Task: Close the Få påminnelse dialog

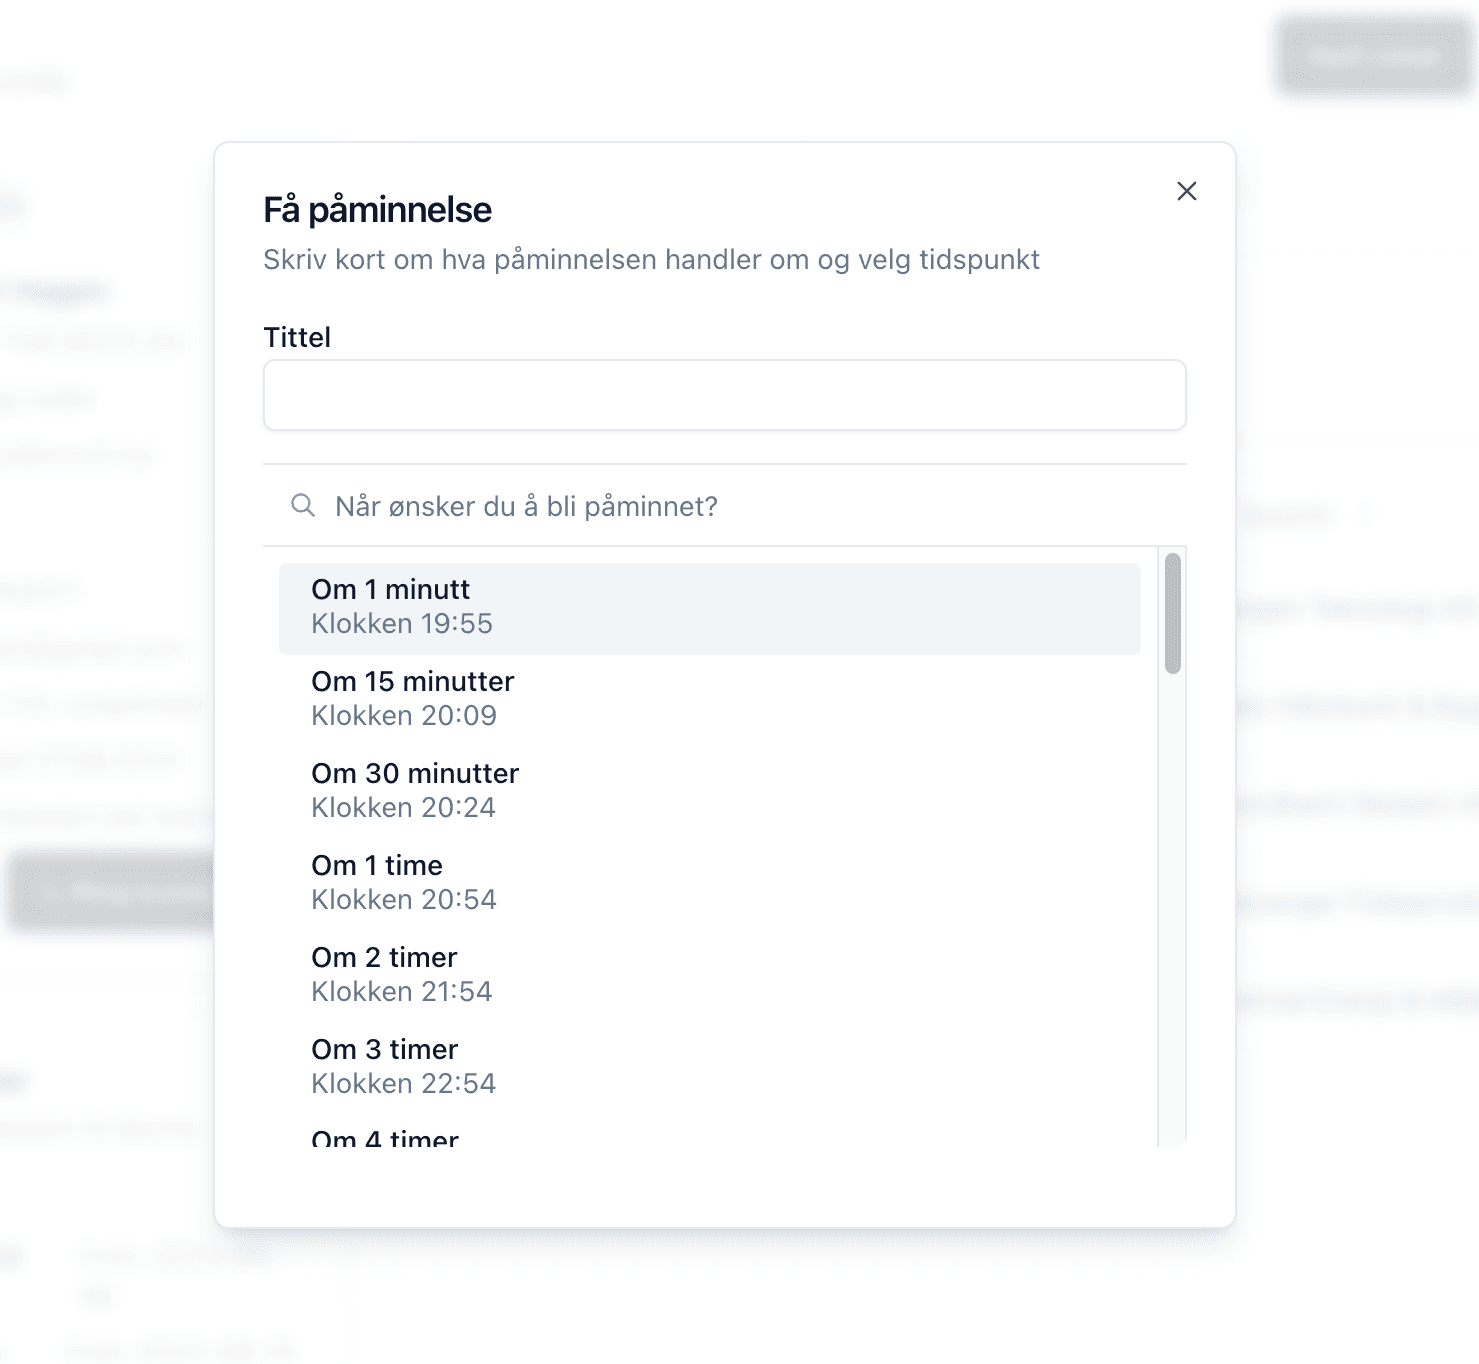Action: point(1187,191)
